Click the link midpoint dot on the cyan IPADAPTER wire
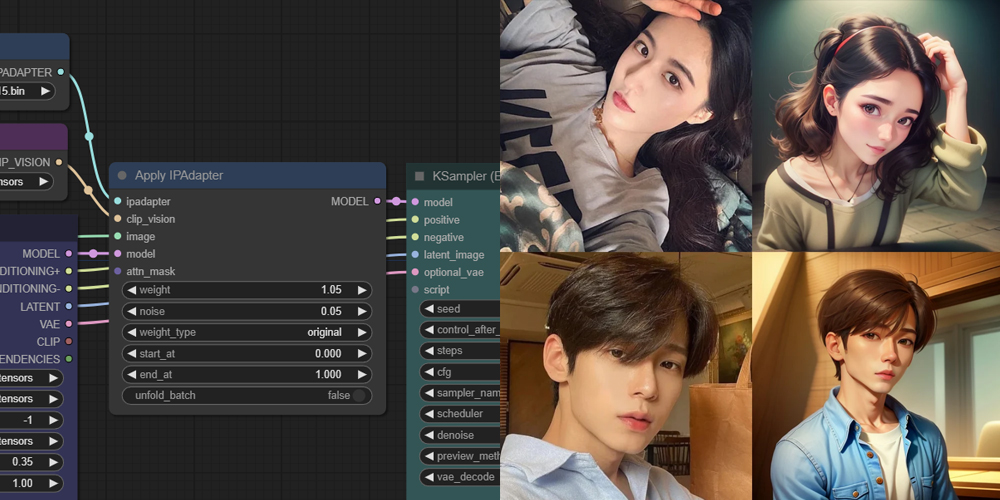 pyautogui.click(x=89, y=136)
